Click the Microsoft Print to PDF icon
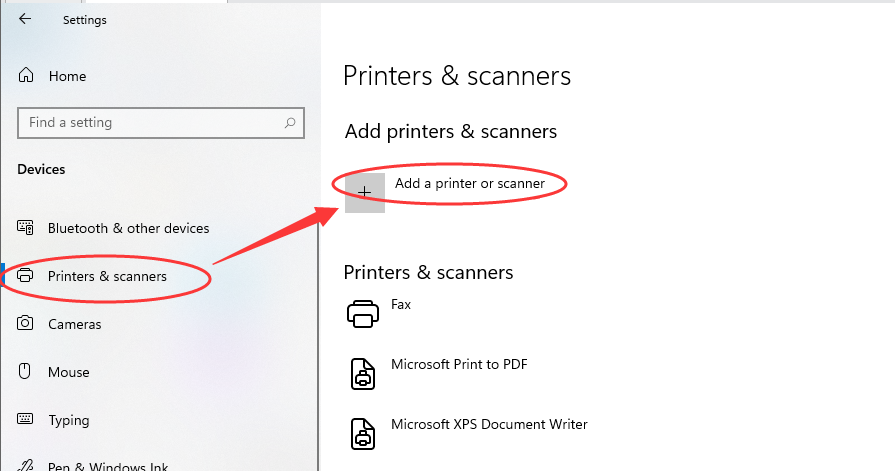Screen dimensions: 895x471 click(x=363, y=373)
